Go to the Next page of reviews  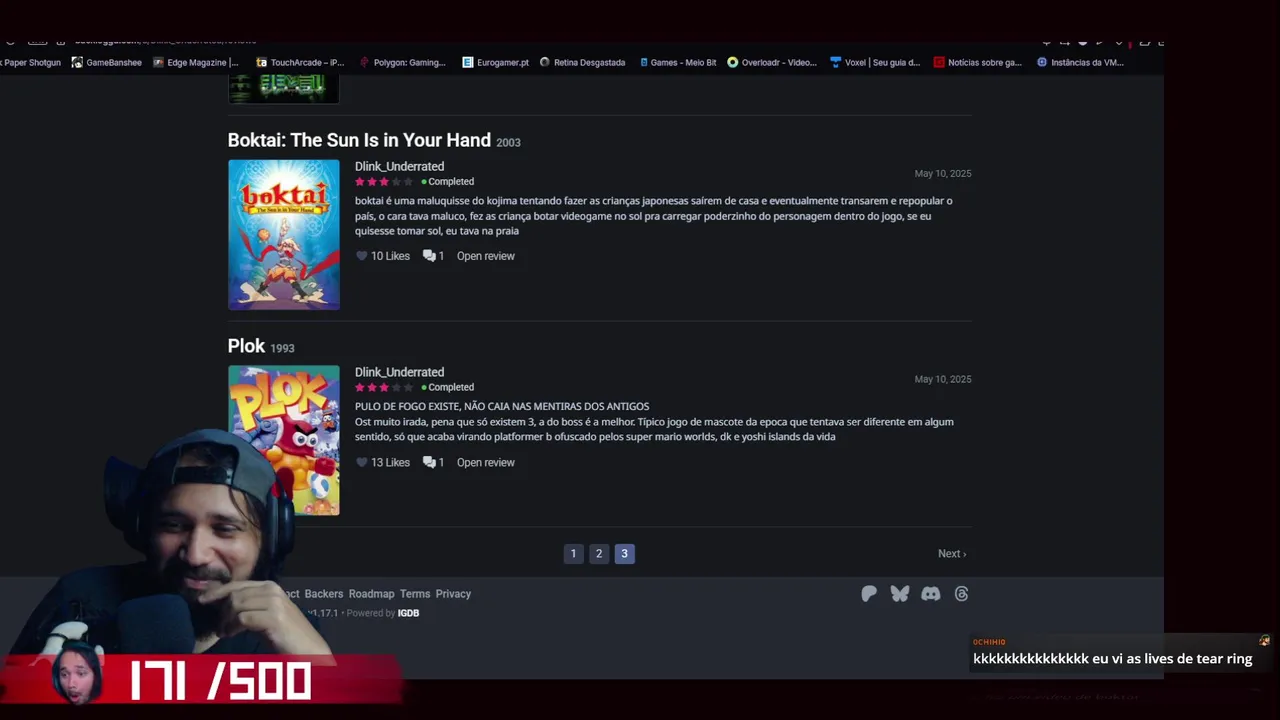[x=952, y=553]
